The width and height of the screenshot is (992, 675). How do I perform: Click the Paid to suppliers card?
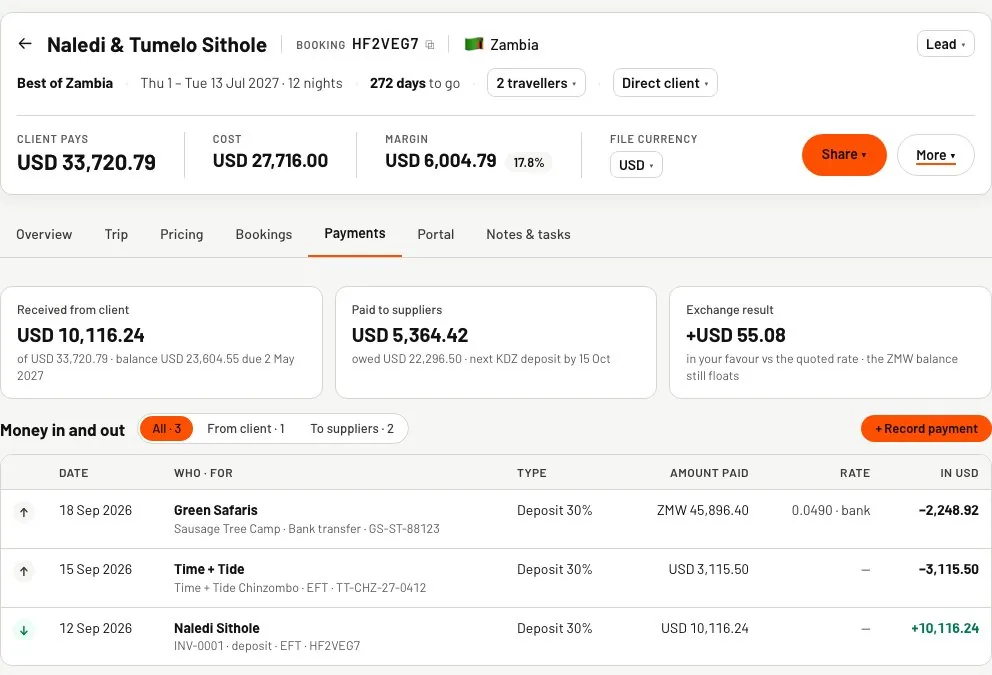tap(496, 342)
